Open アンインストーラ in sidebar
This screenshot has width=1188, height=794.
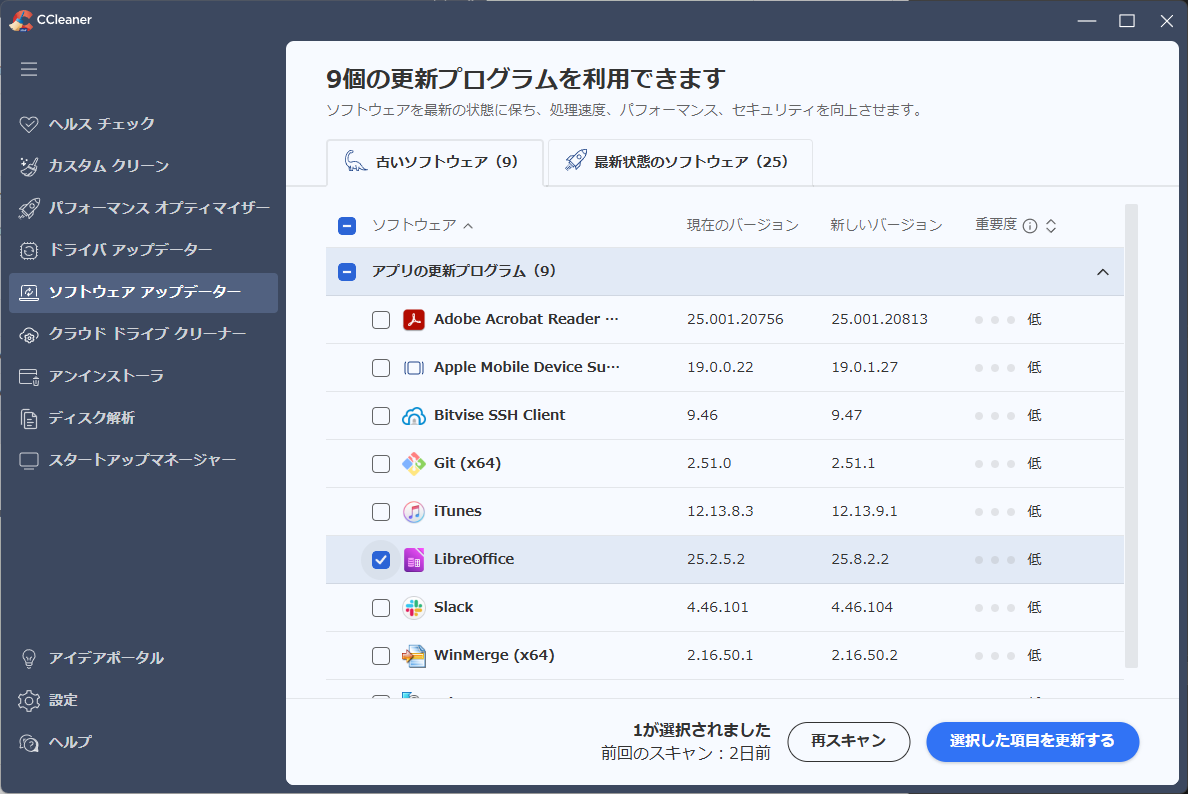pos(143,377)
